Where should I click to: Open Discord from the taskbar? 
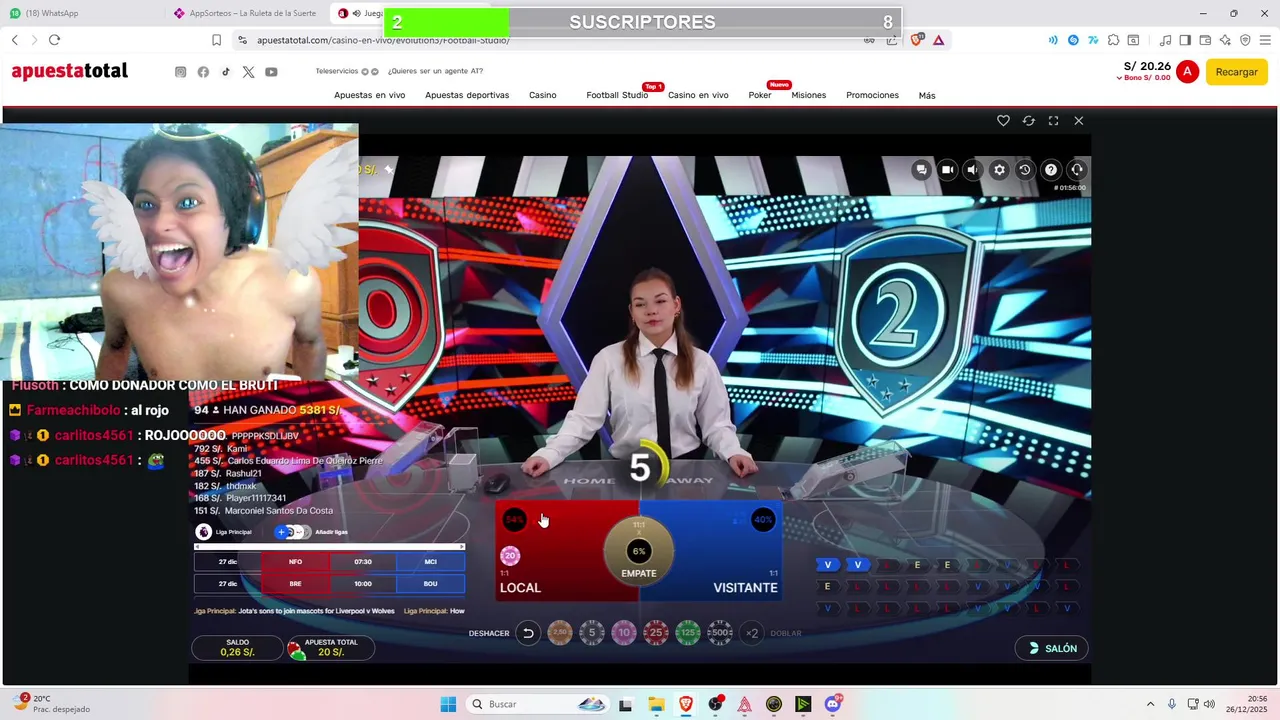(x=833, y=704)
